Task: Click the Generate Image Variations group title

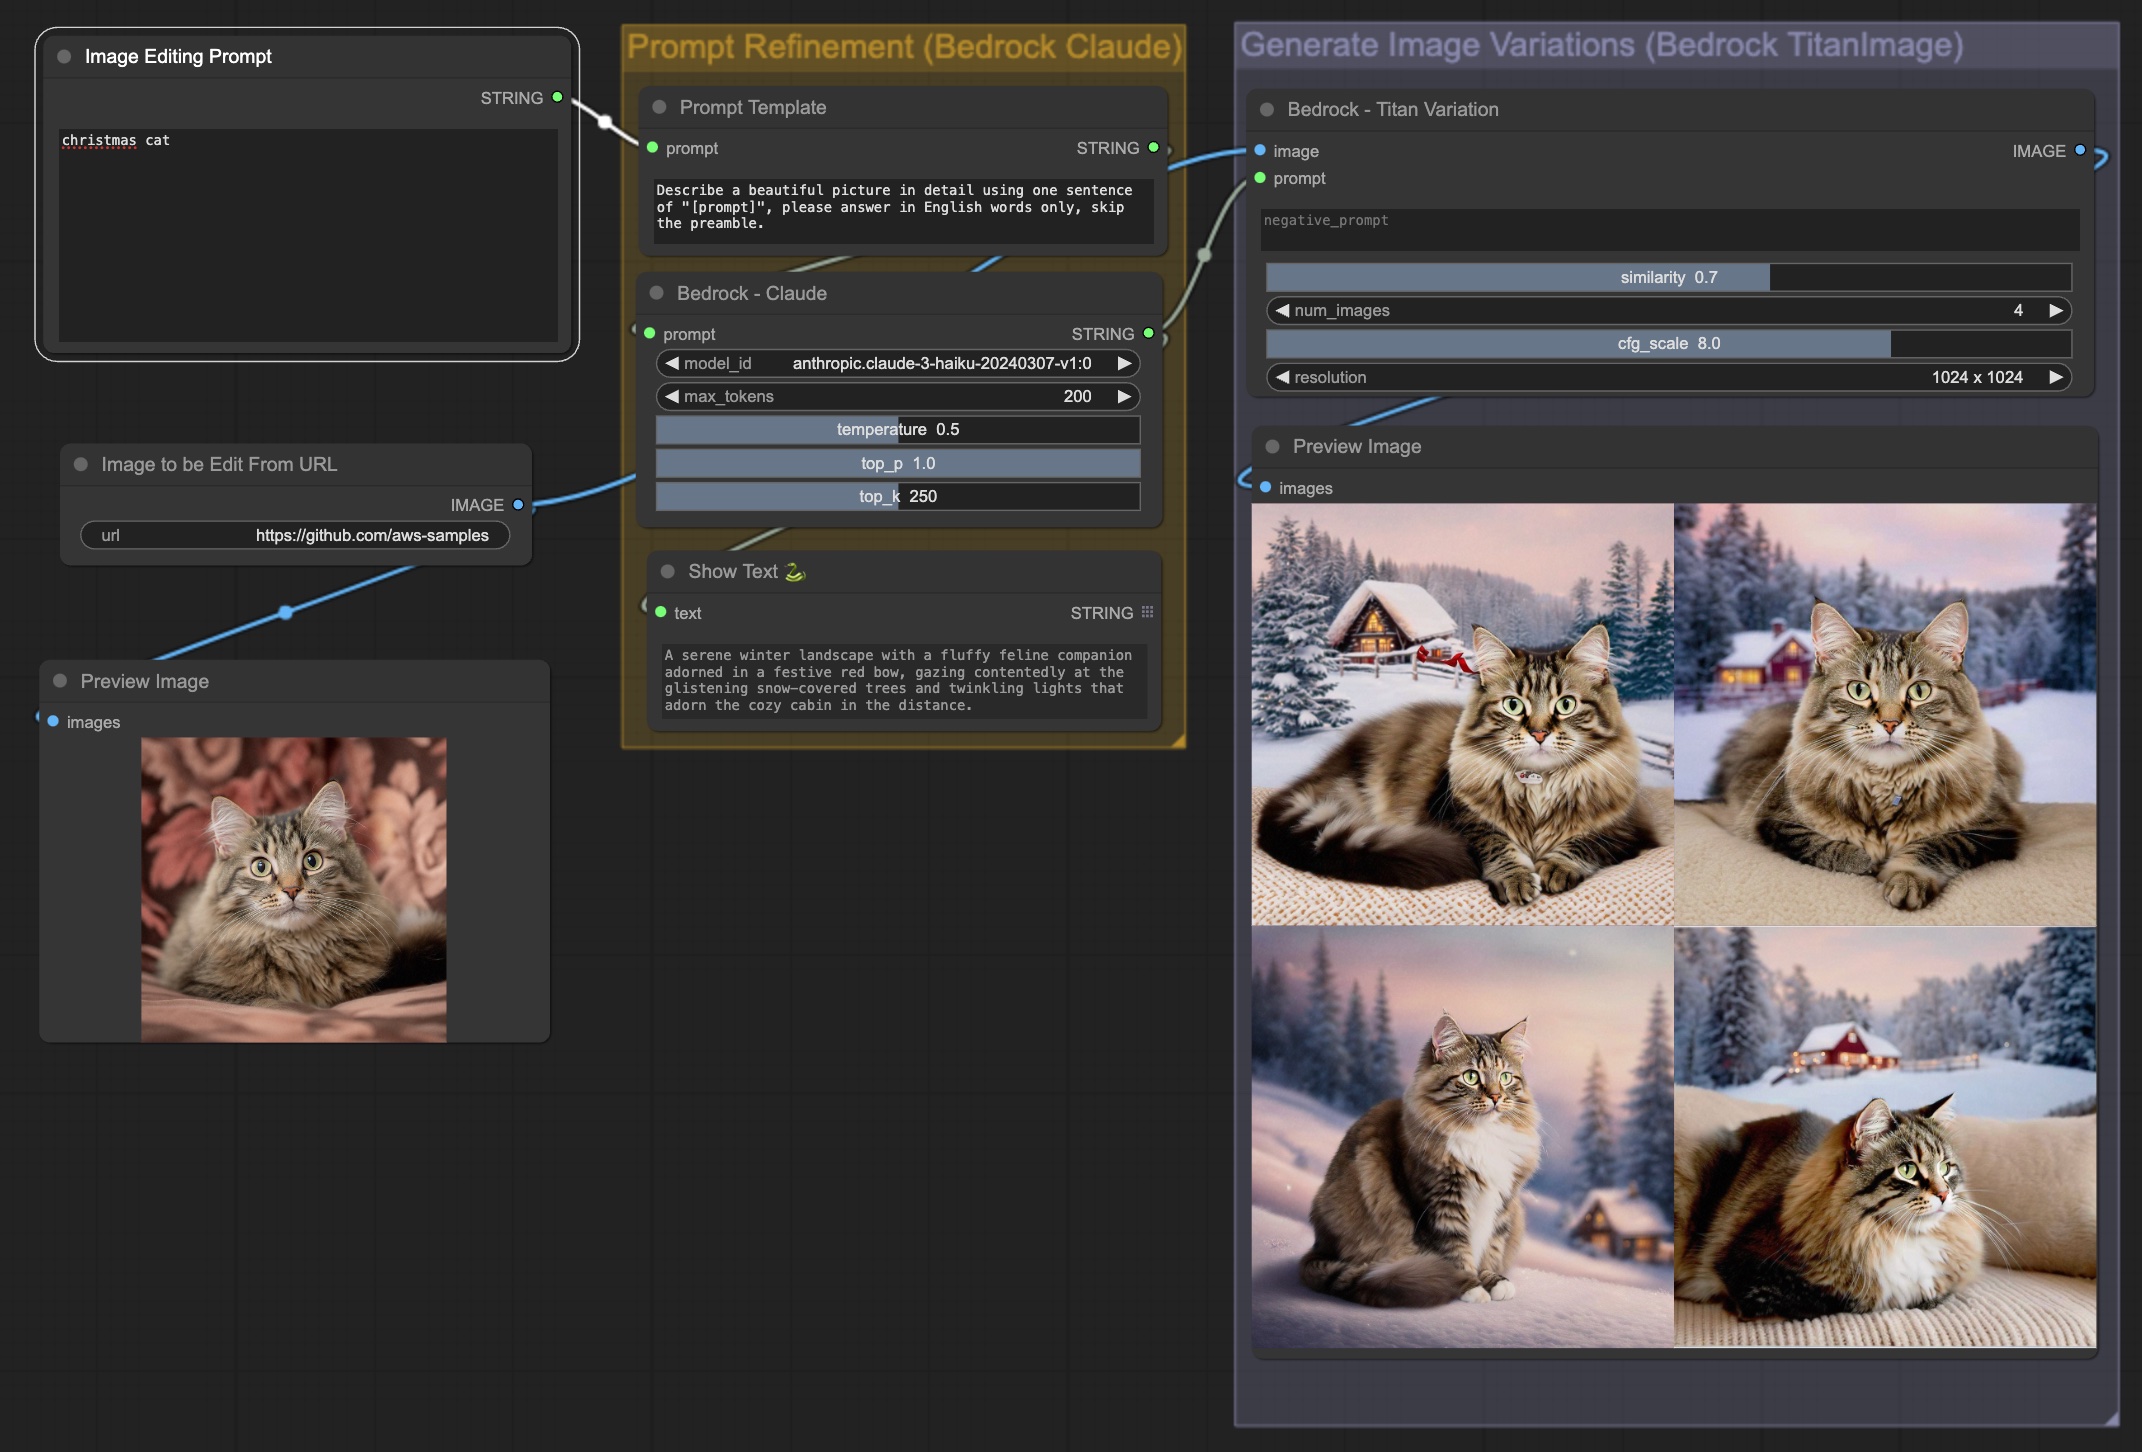Action: click(1600, 45)
